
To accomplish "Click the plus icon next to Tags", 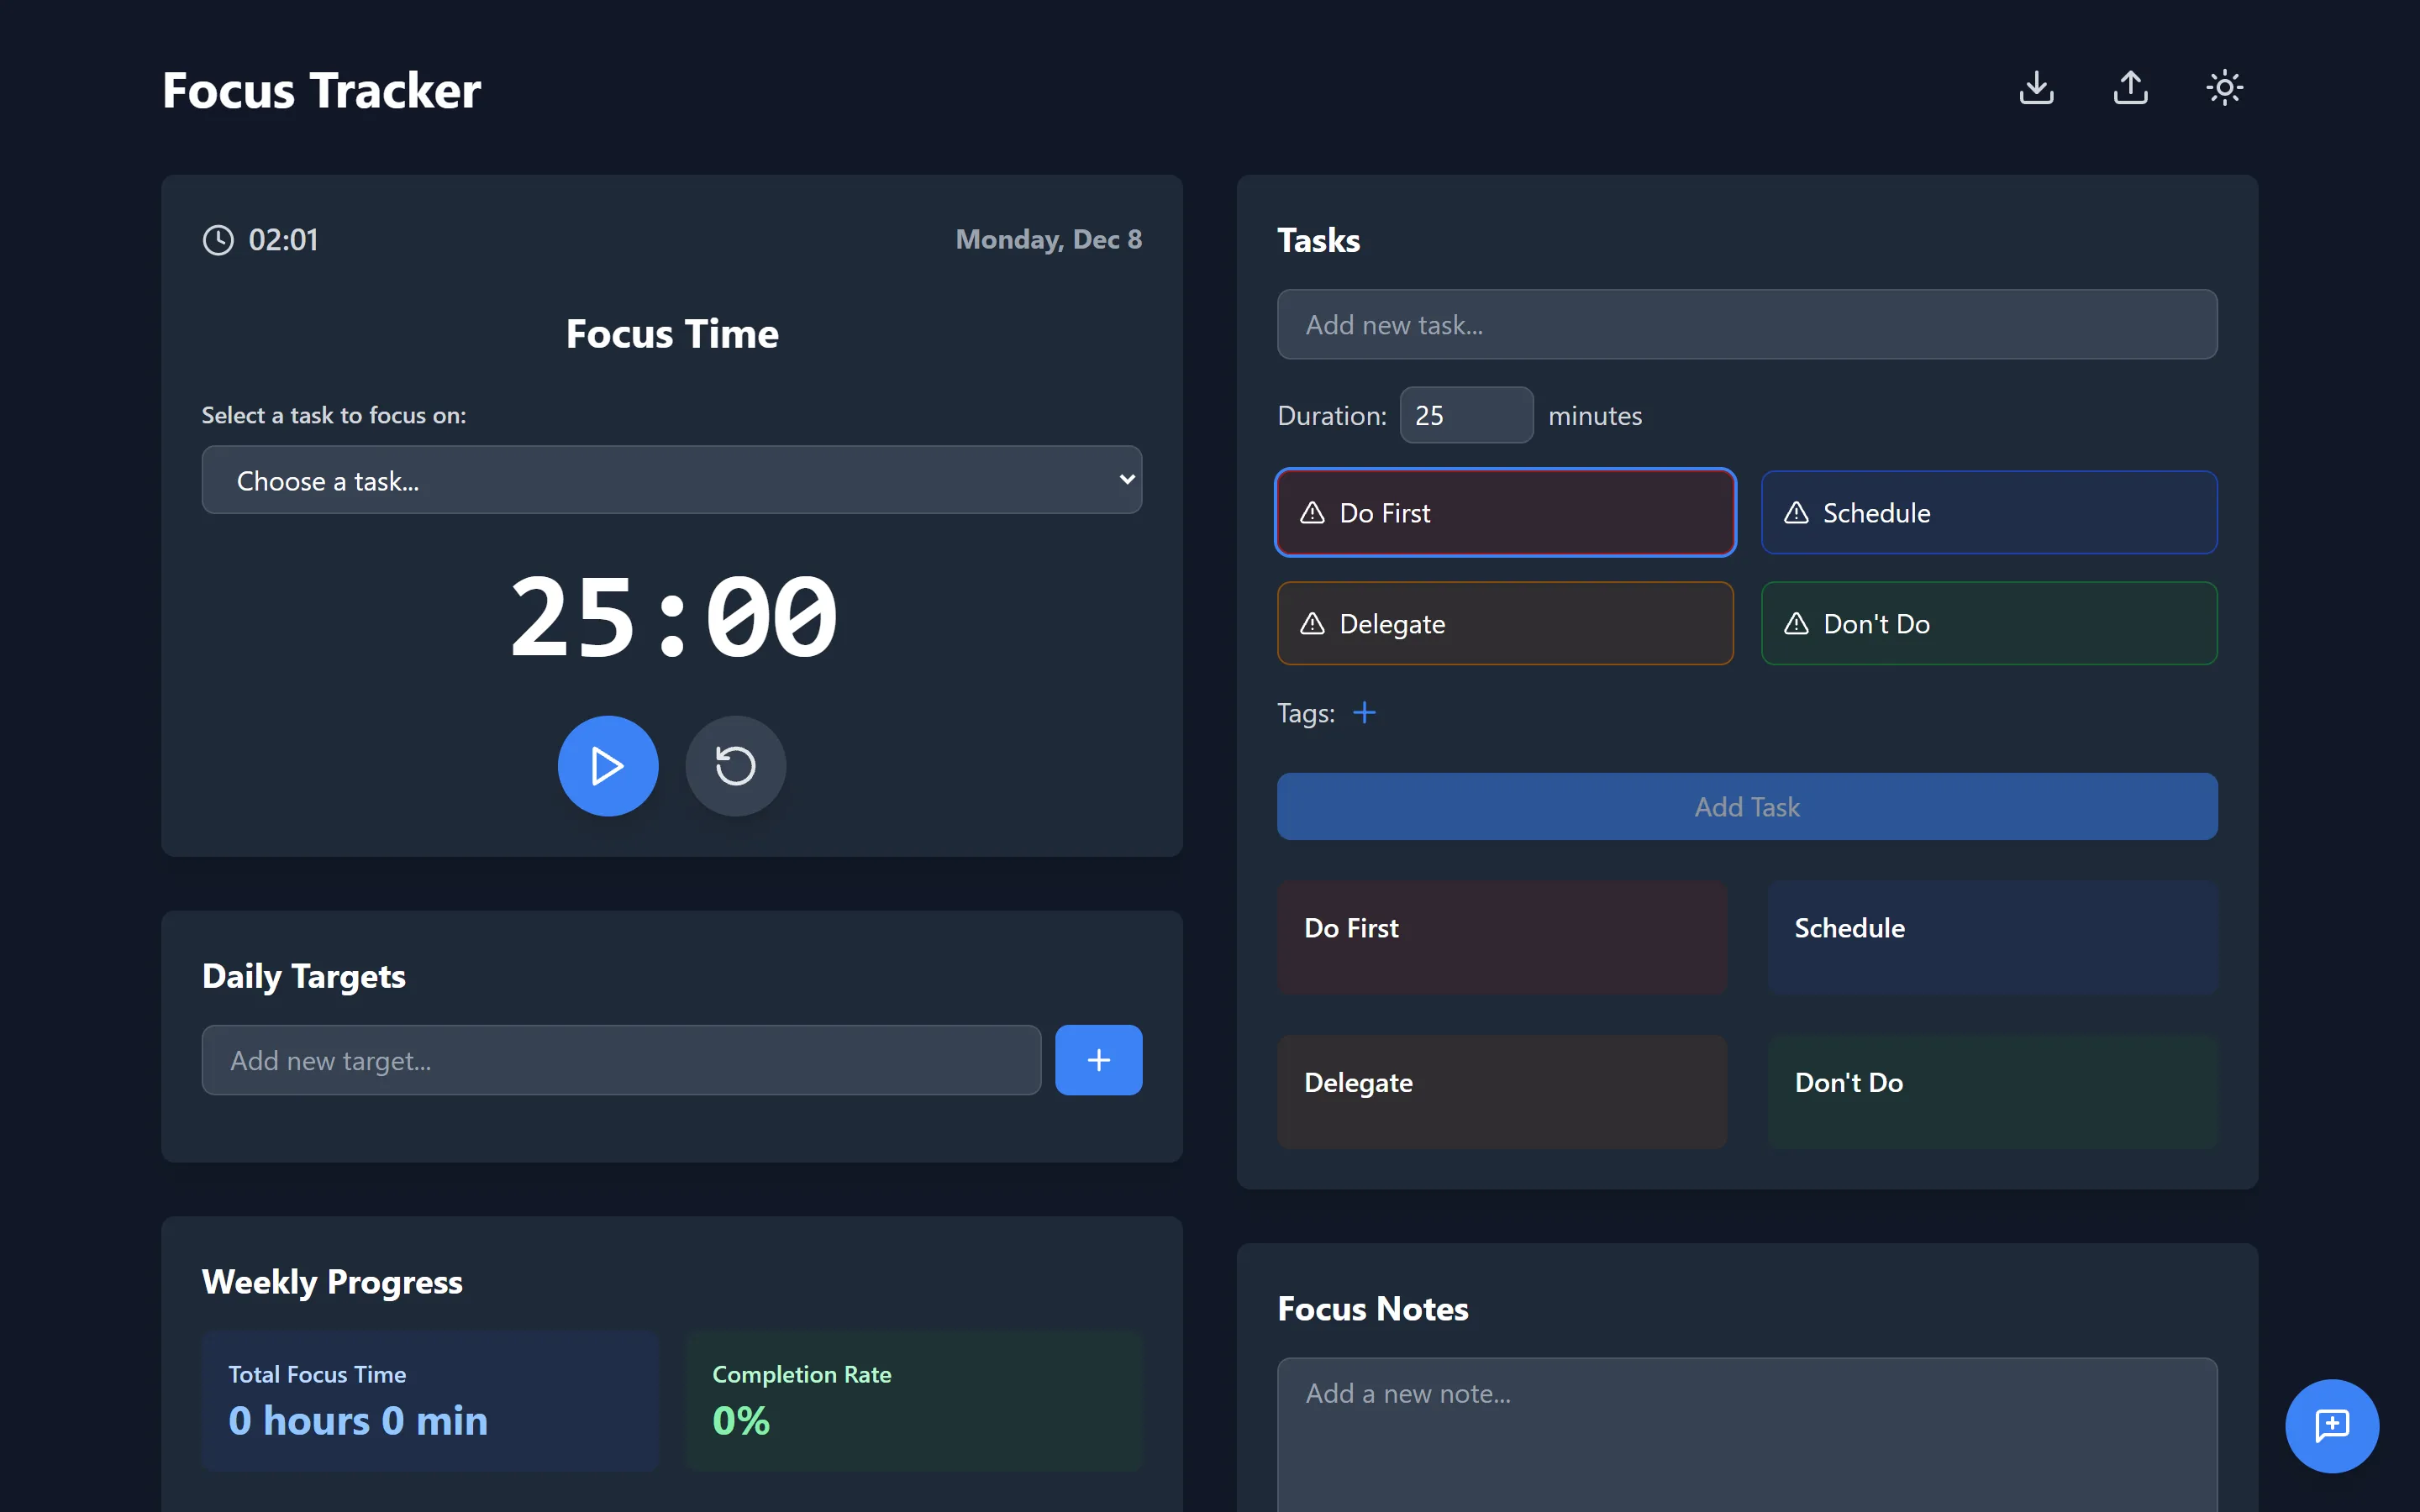I will point(1364,713).
